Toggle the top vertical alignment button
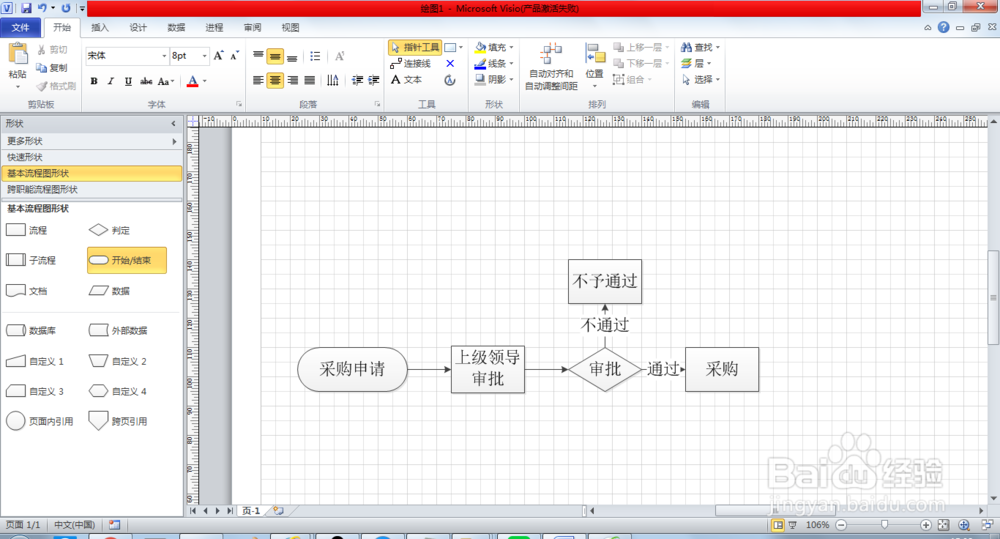The image size is (1000, 539). click(258, 56)
